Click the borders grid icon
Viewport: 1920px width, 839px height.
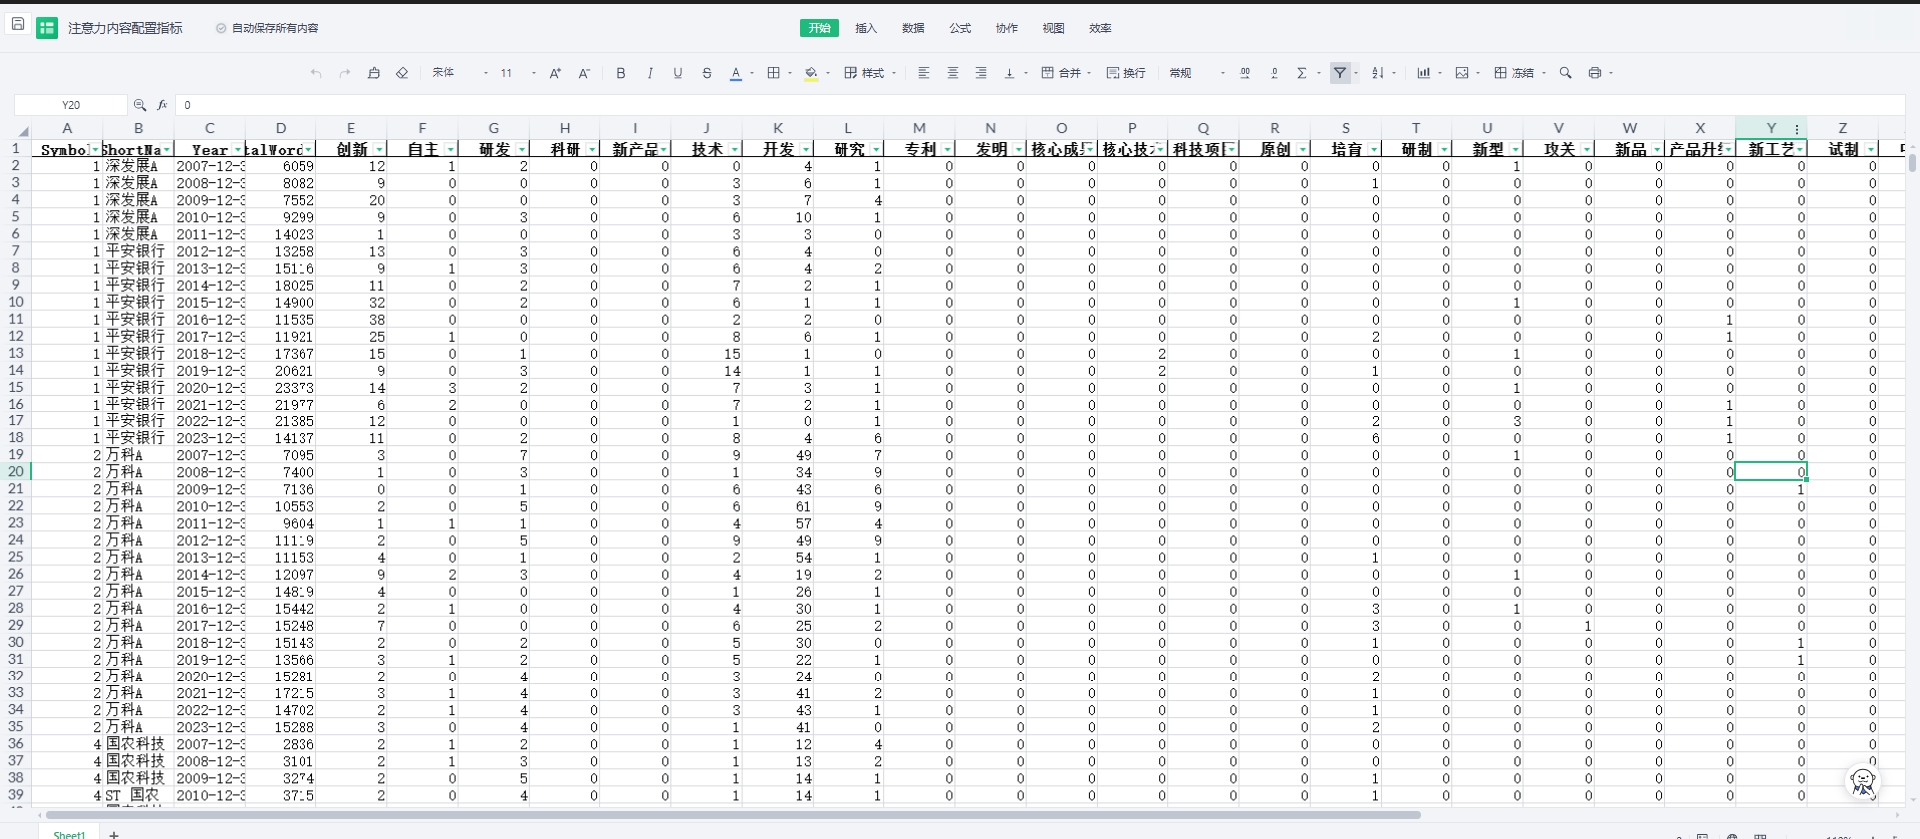pyautogui.click(x=773, y=73)
